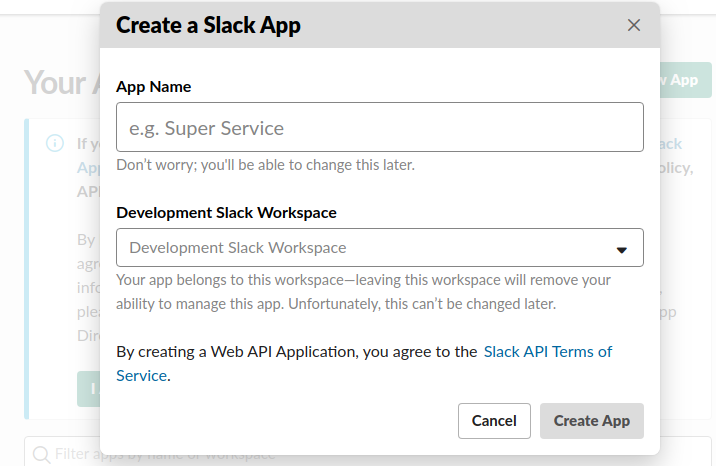Close the Create a Slack App dialog
The height and width of the screenshot is (466, 716).
[633, 25]
